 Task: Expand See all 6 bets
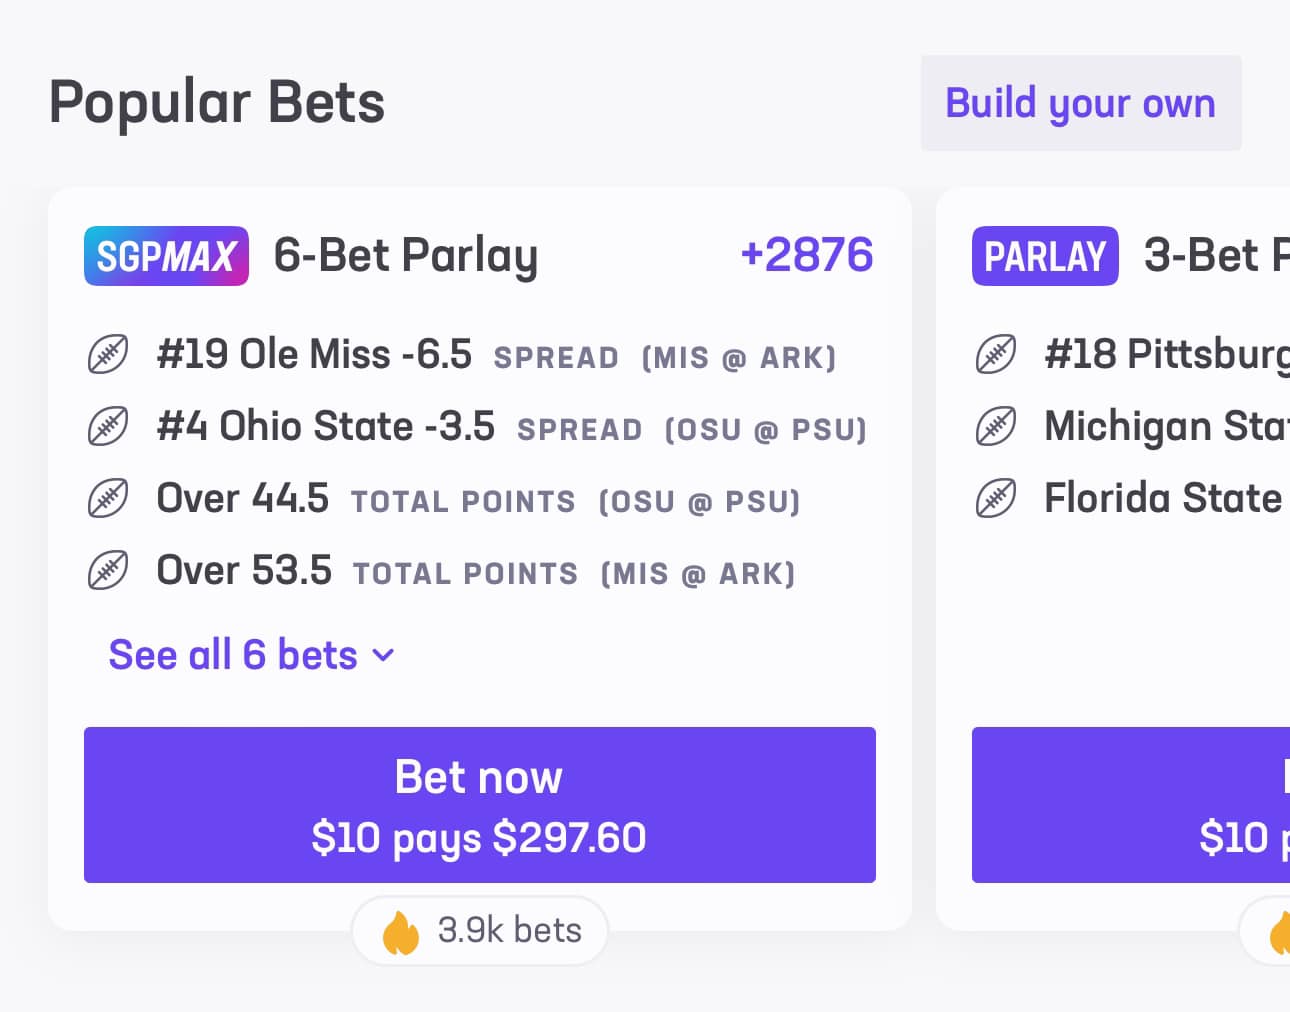pos(252,655)
